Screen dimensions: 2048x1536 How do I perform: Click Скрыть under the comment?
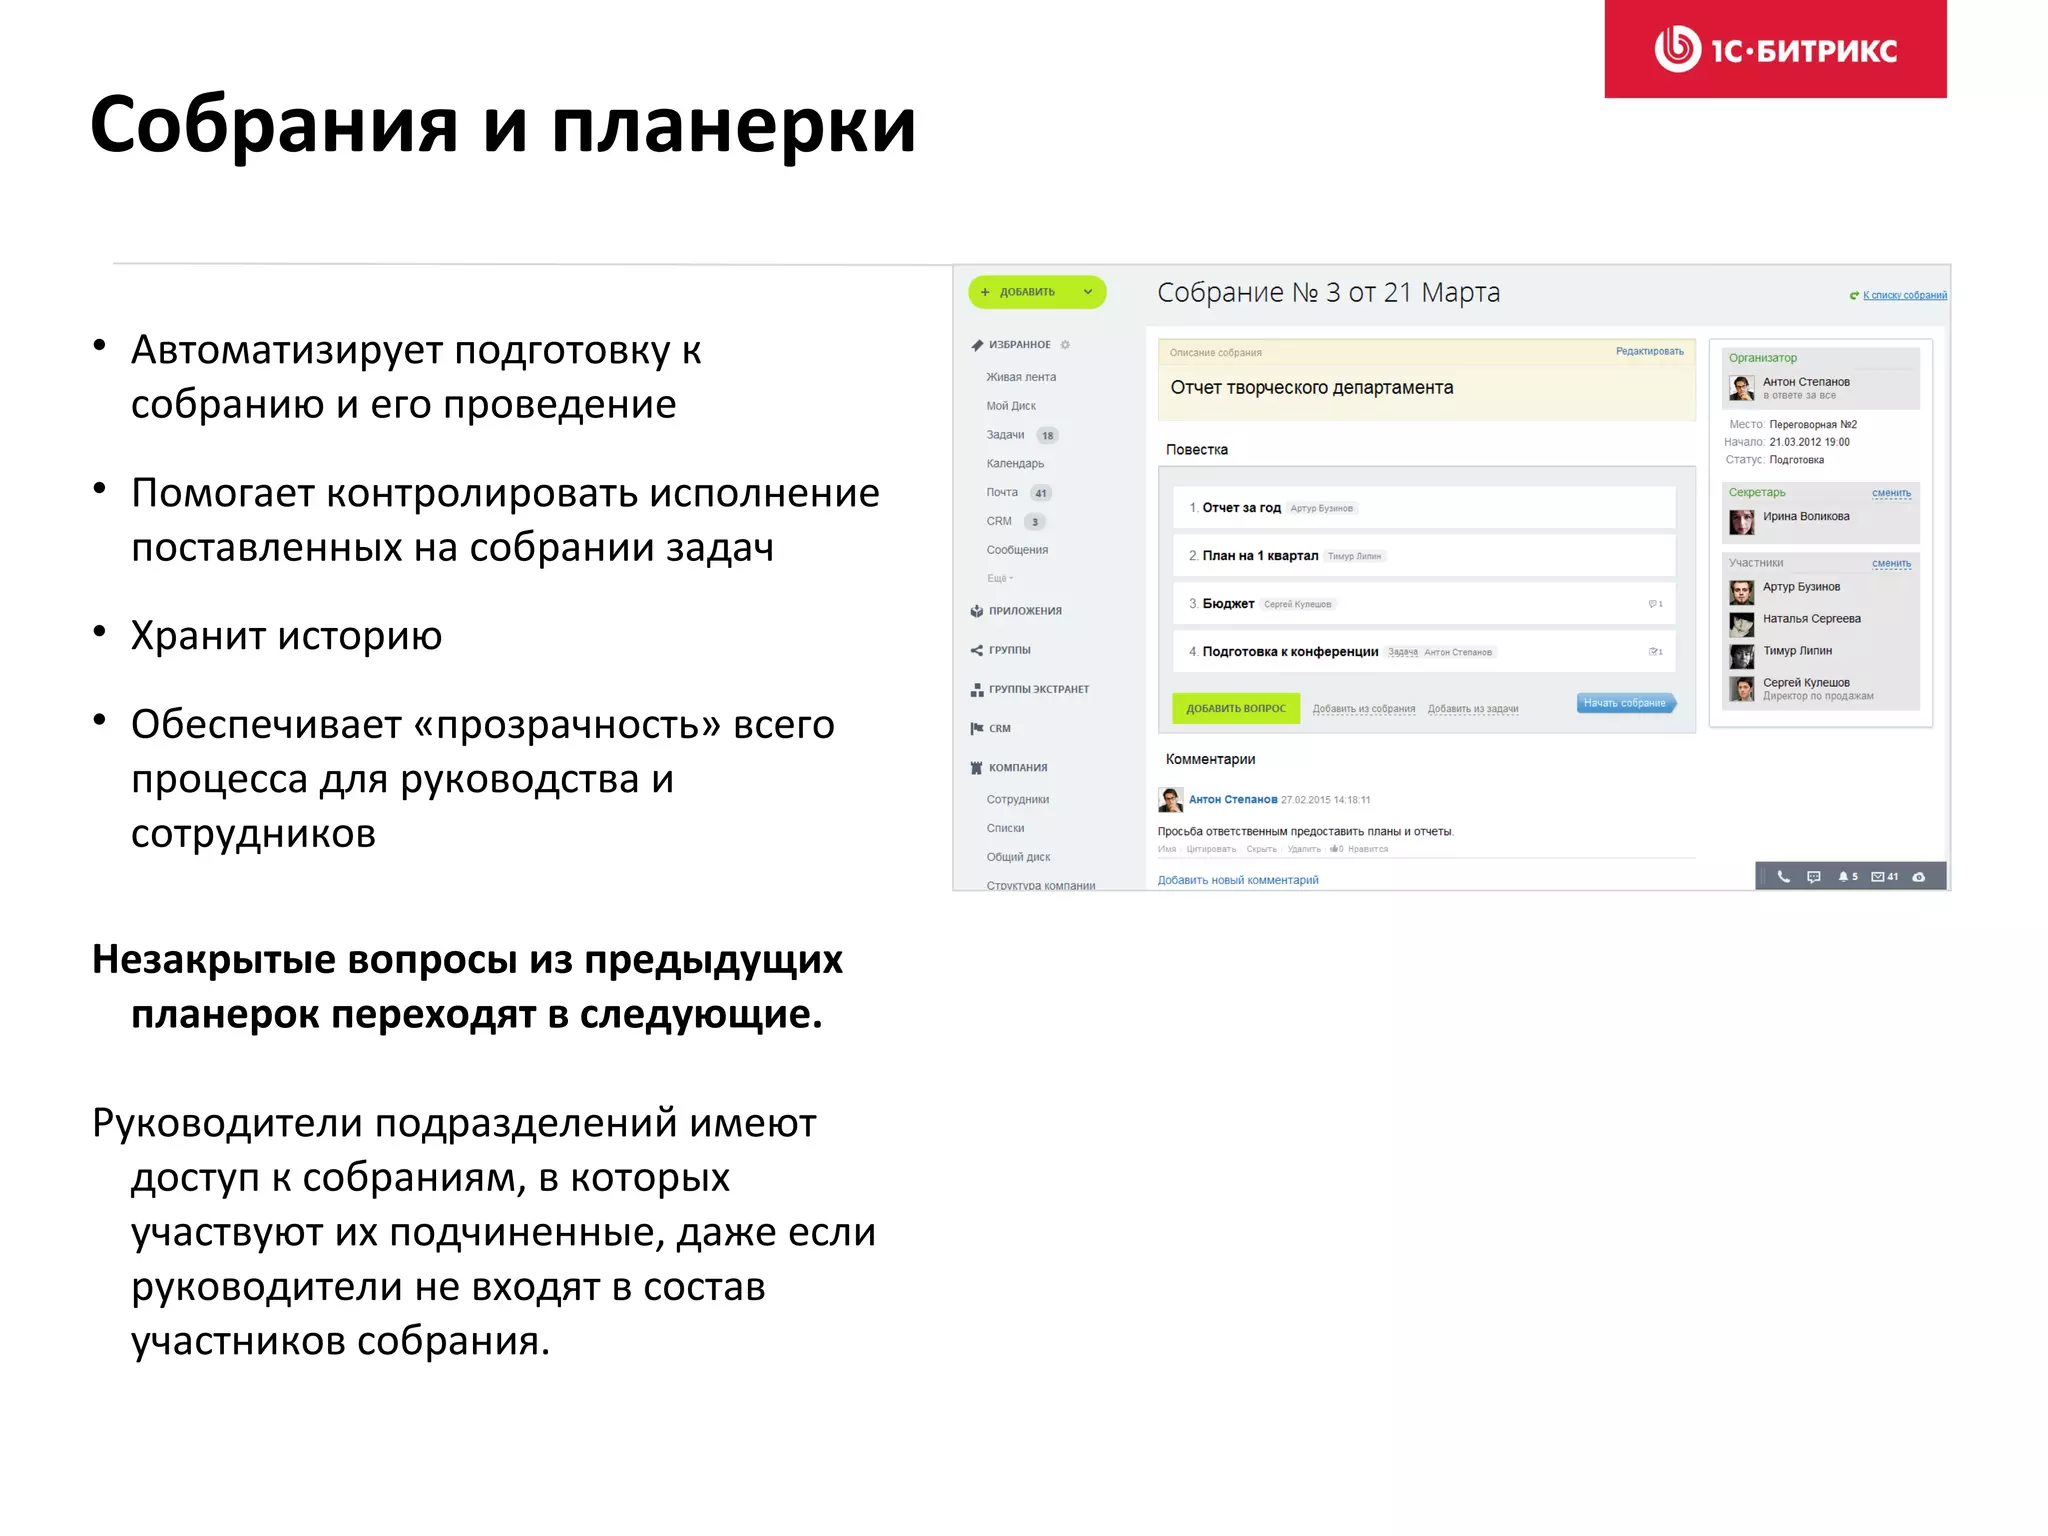[x=1262, y=849]
